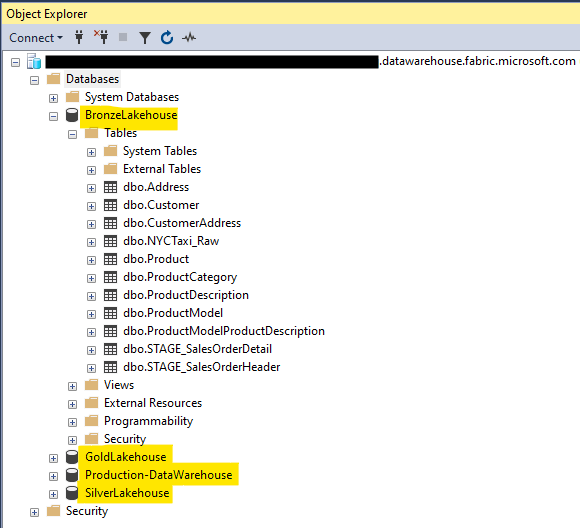Expand the Production-DataWarehouse database node
This screenshot has height=528, width=580.
[x=53, y=476]
